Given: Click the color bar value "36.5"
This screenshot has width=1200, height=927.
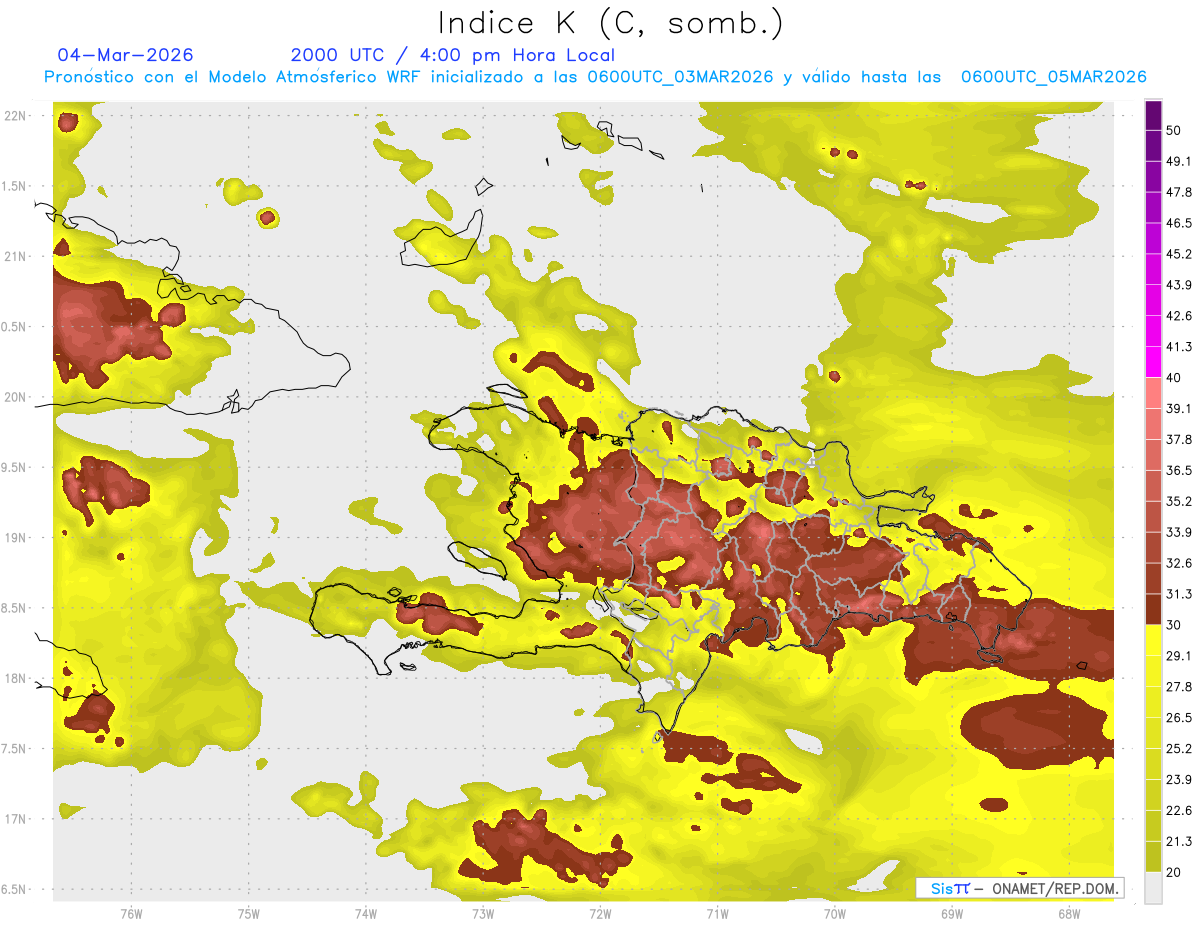Looking at the screenshot, I should (1179, 471).
